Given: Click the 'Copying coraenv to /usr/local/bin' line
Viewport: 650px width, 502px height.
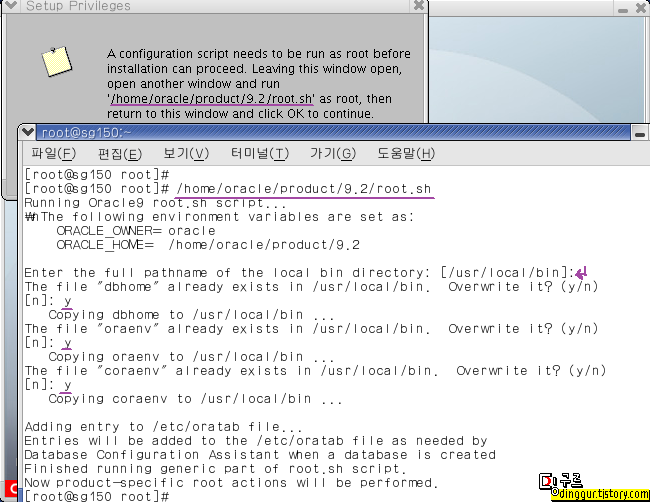Looking at the screenshot, I should 195,399.
